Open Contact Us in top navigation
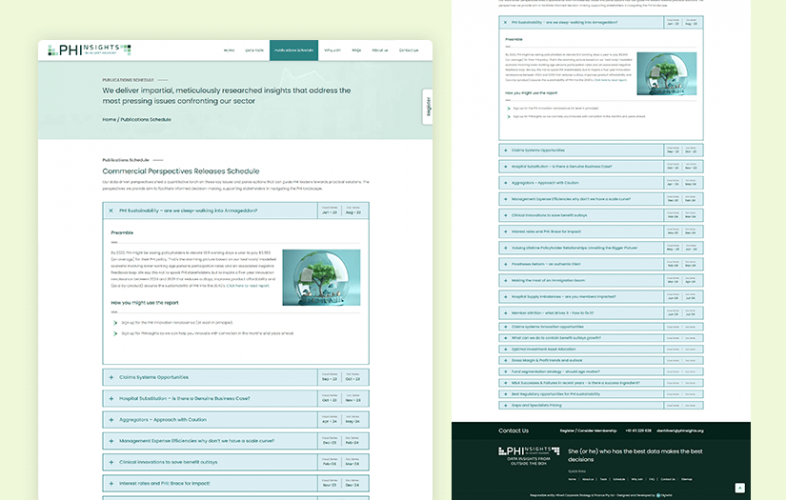 [409, 50]
